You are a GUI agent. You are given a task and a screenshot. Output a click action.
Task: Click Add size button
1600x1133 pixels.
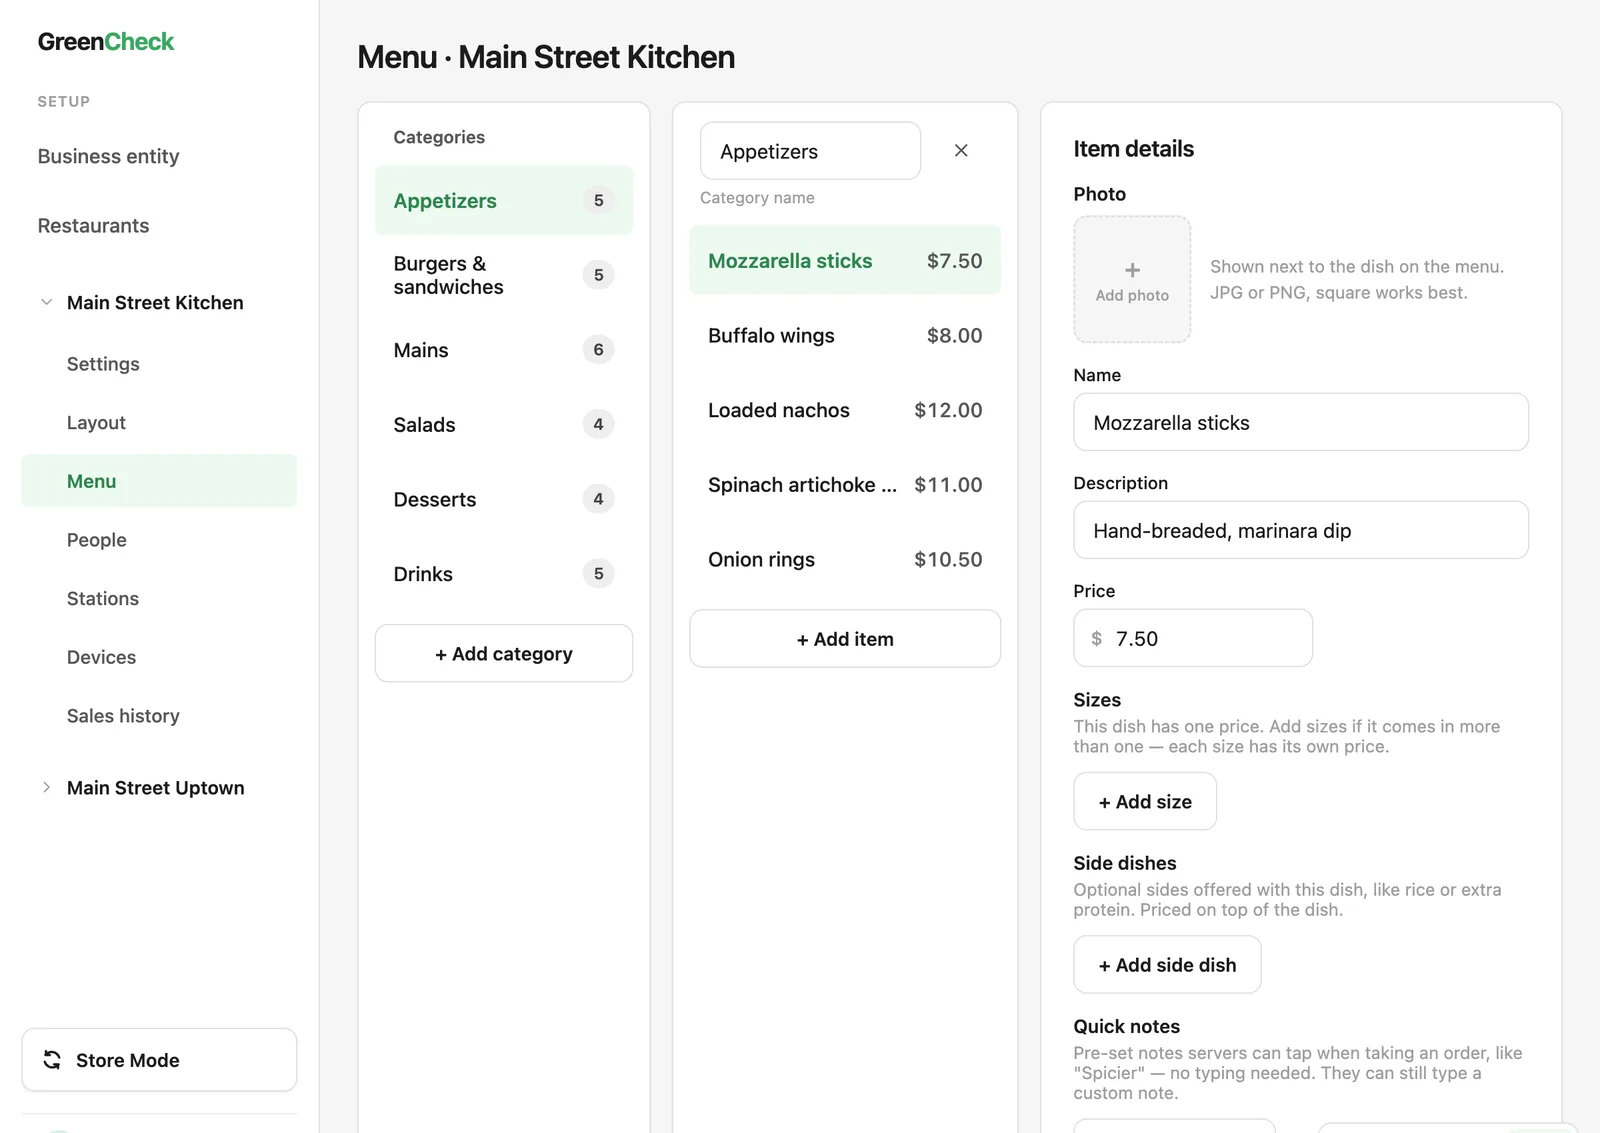[1145, 802]
